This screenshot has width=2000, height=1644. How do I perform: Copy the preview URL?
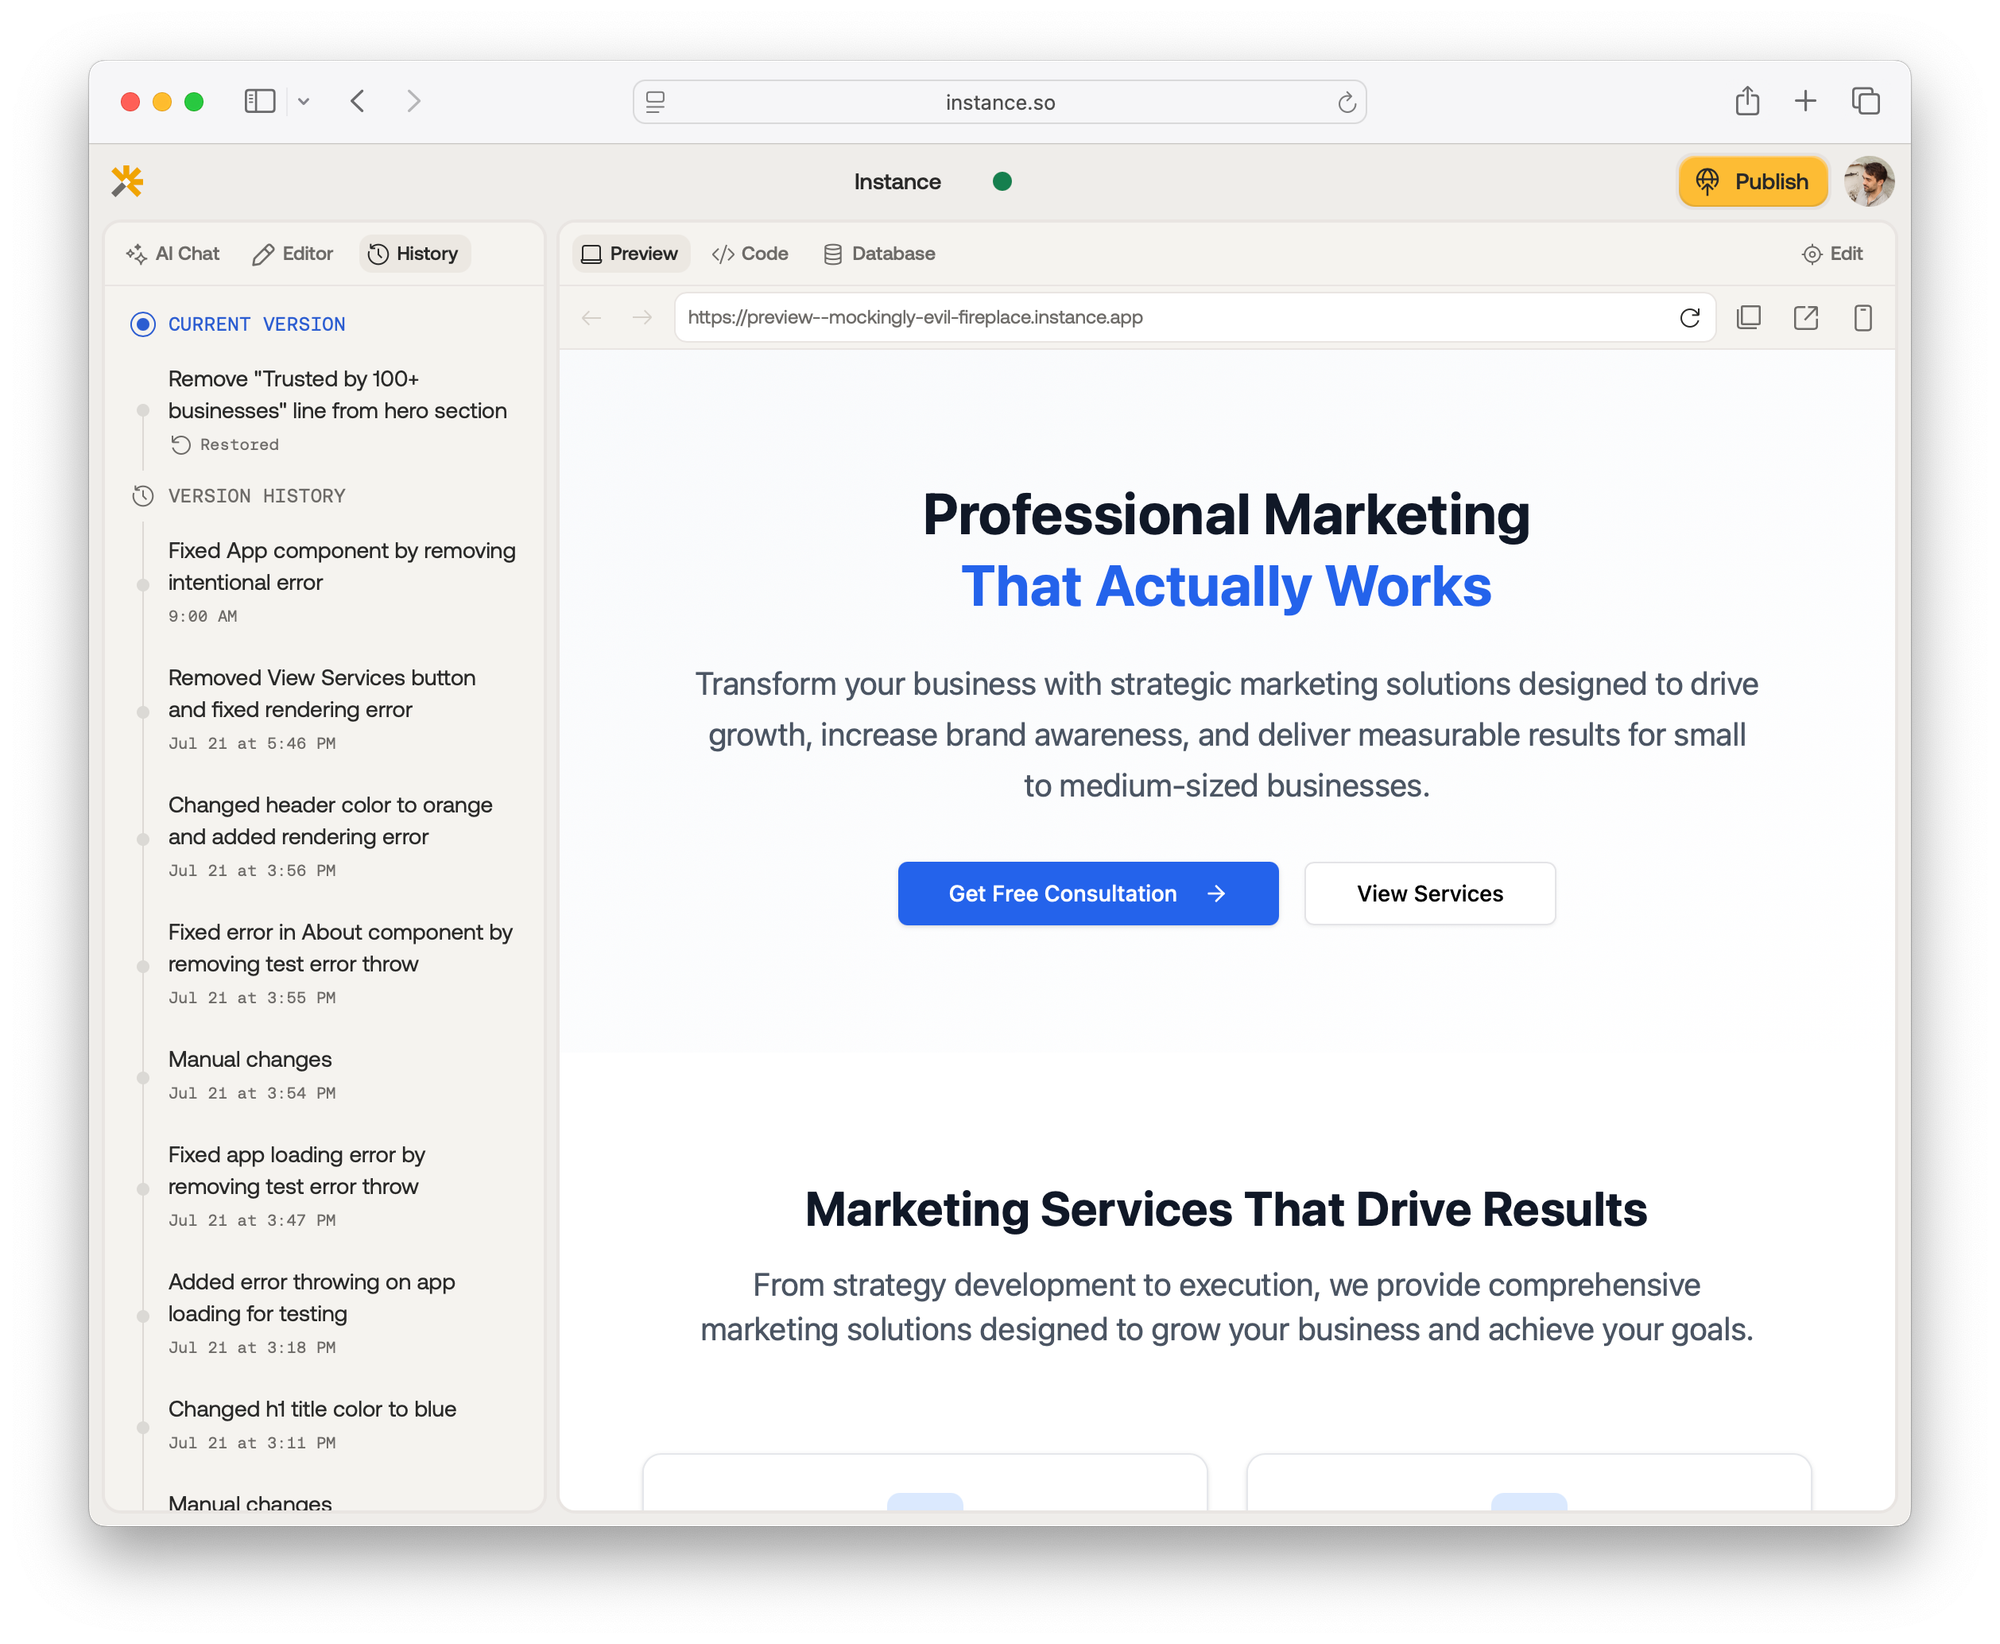tap(1749, 318)
